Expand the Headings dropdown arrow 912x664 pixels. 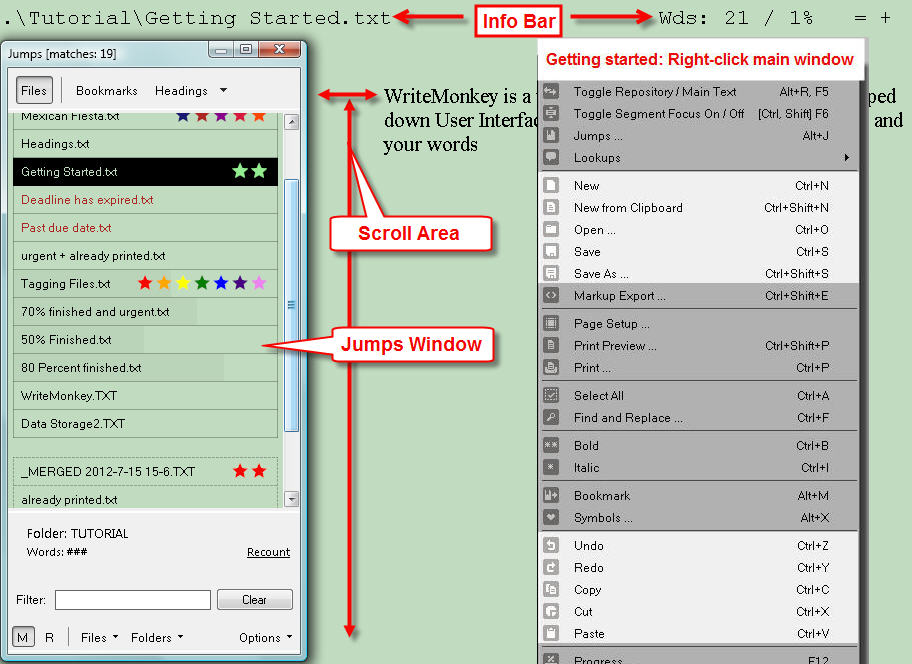[223, 90]
